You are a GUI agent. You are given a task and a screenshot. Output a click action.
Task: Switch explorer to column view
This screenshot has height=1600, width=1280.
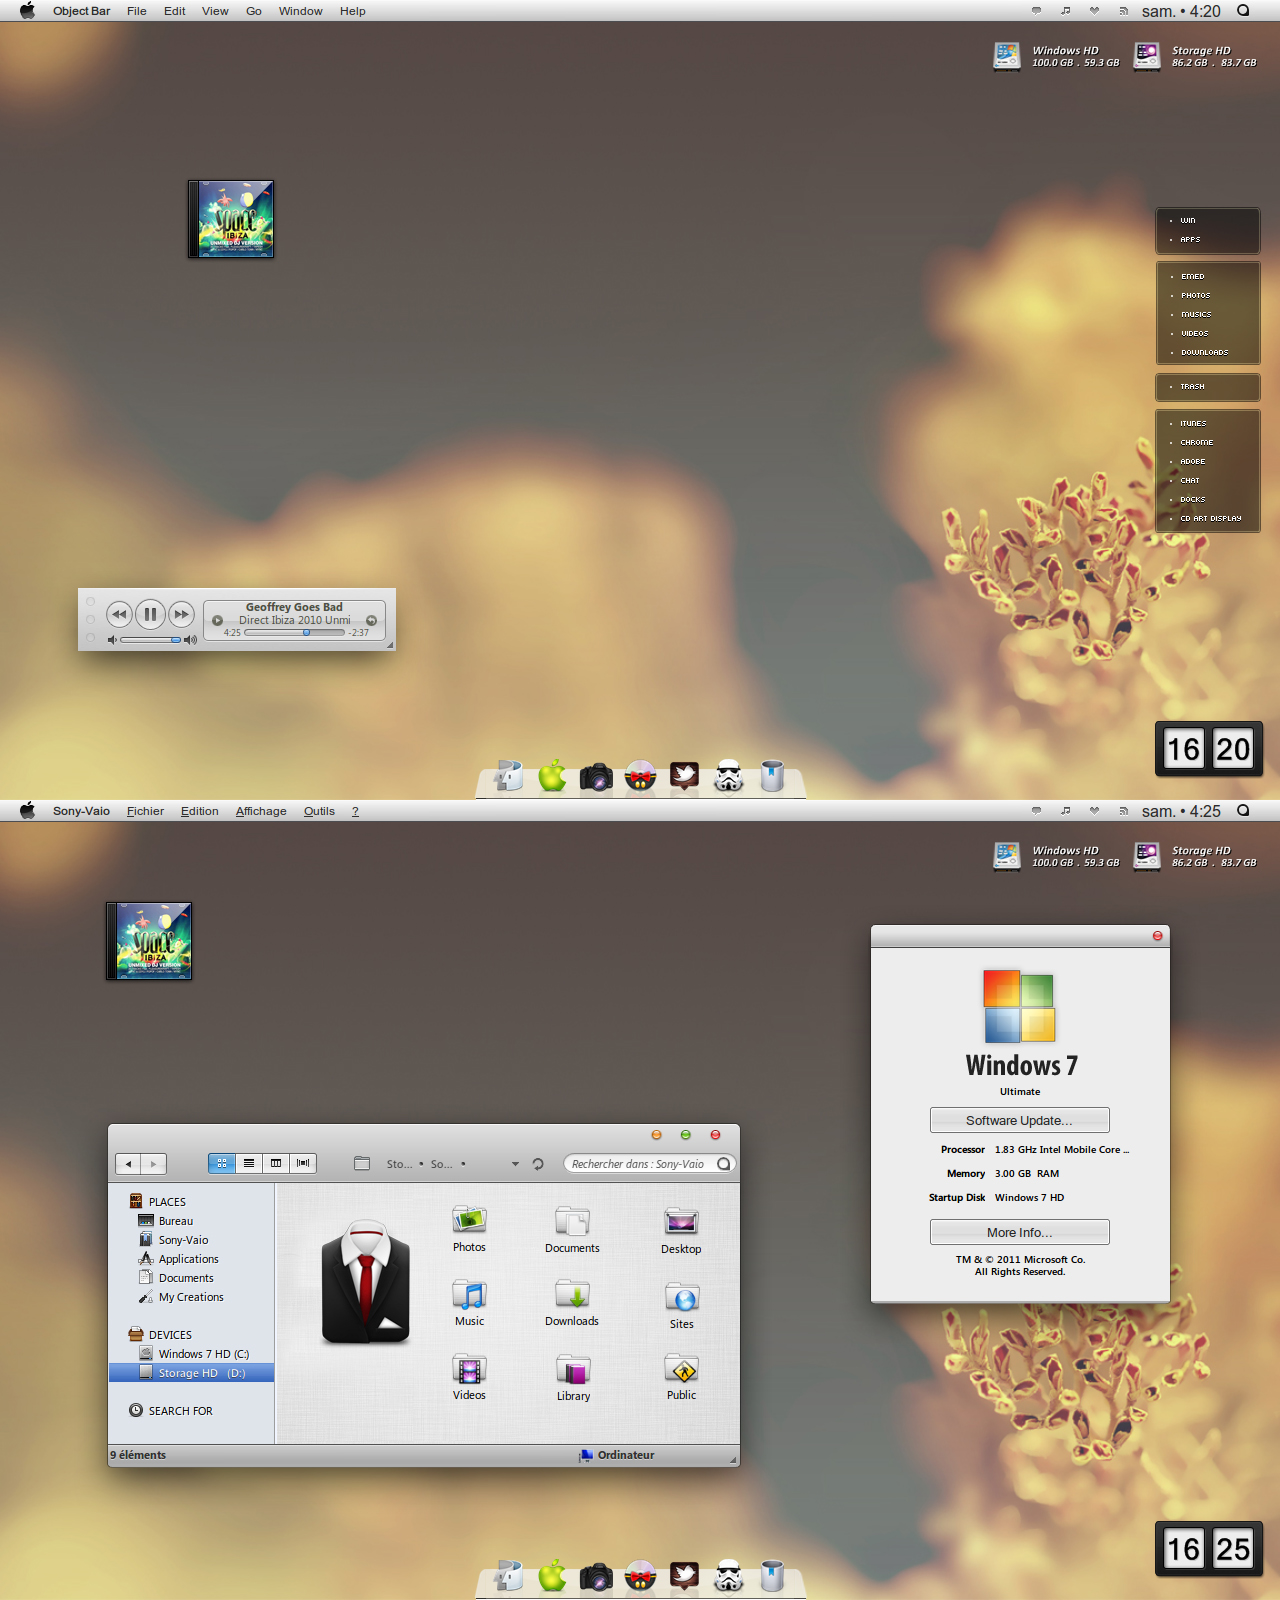(276, 1163)
